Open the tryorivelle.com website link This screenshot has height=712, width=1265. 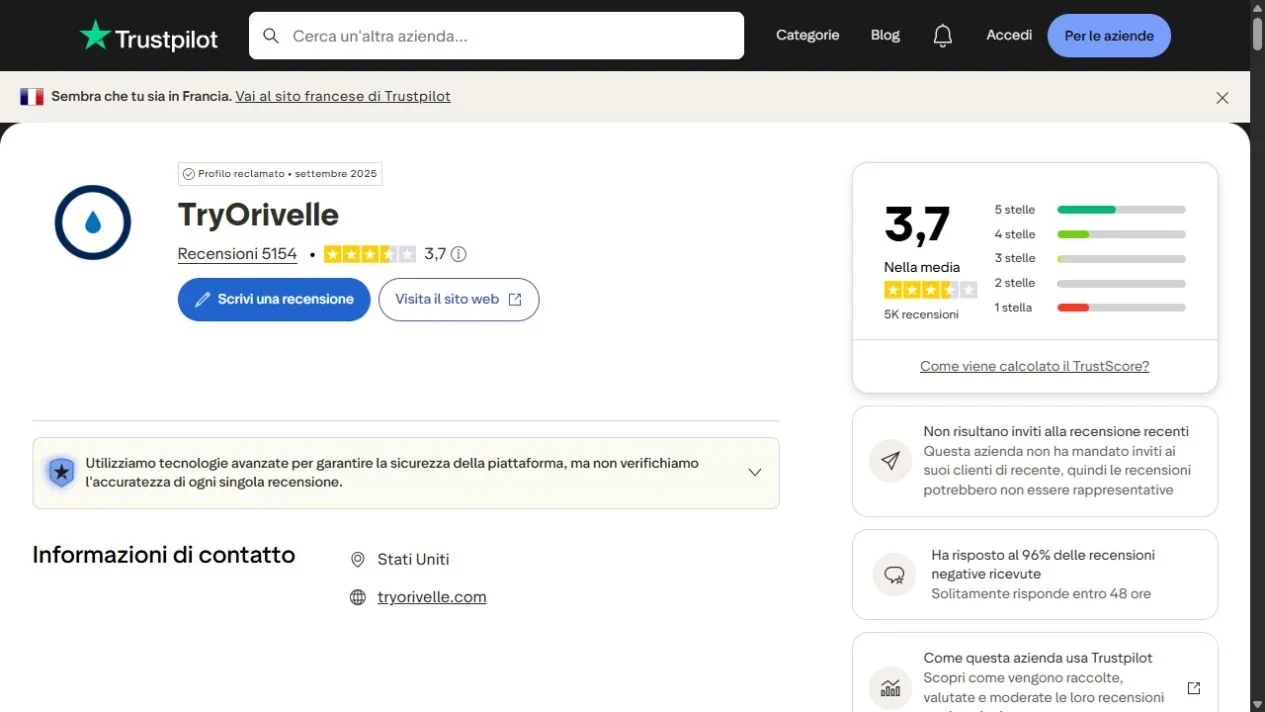432,598
